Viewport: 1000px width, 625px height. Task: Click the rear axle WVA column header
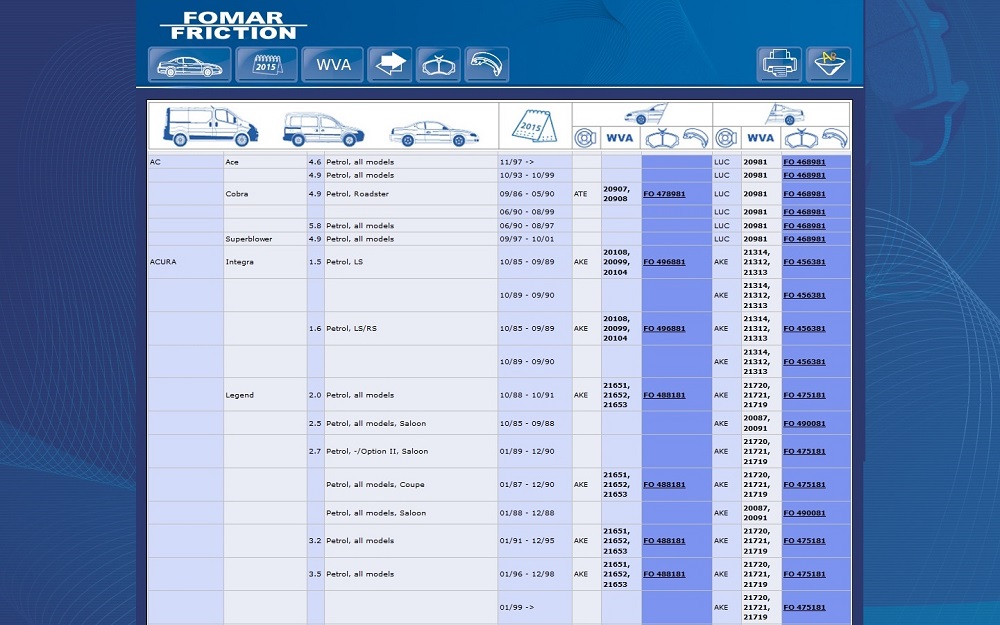tap(761, 138)
